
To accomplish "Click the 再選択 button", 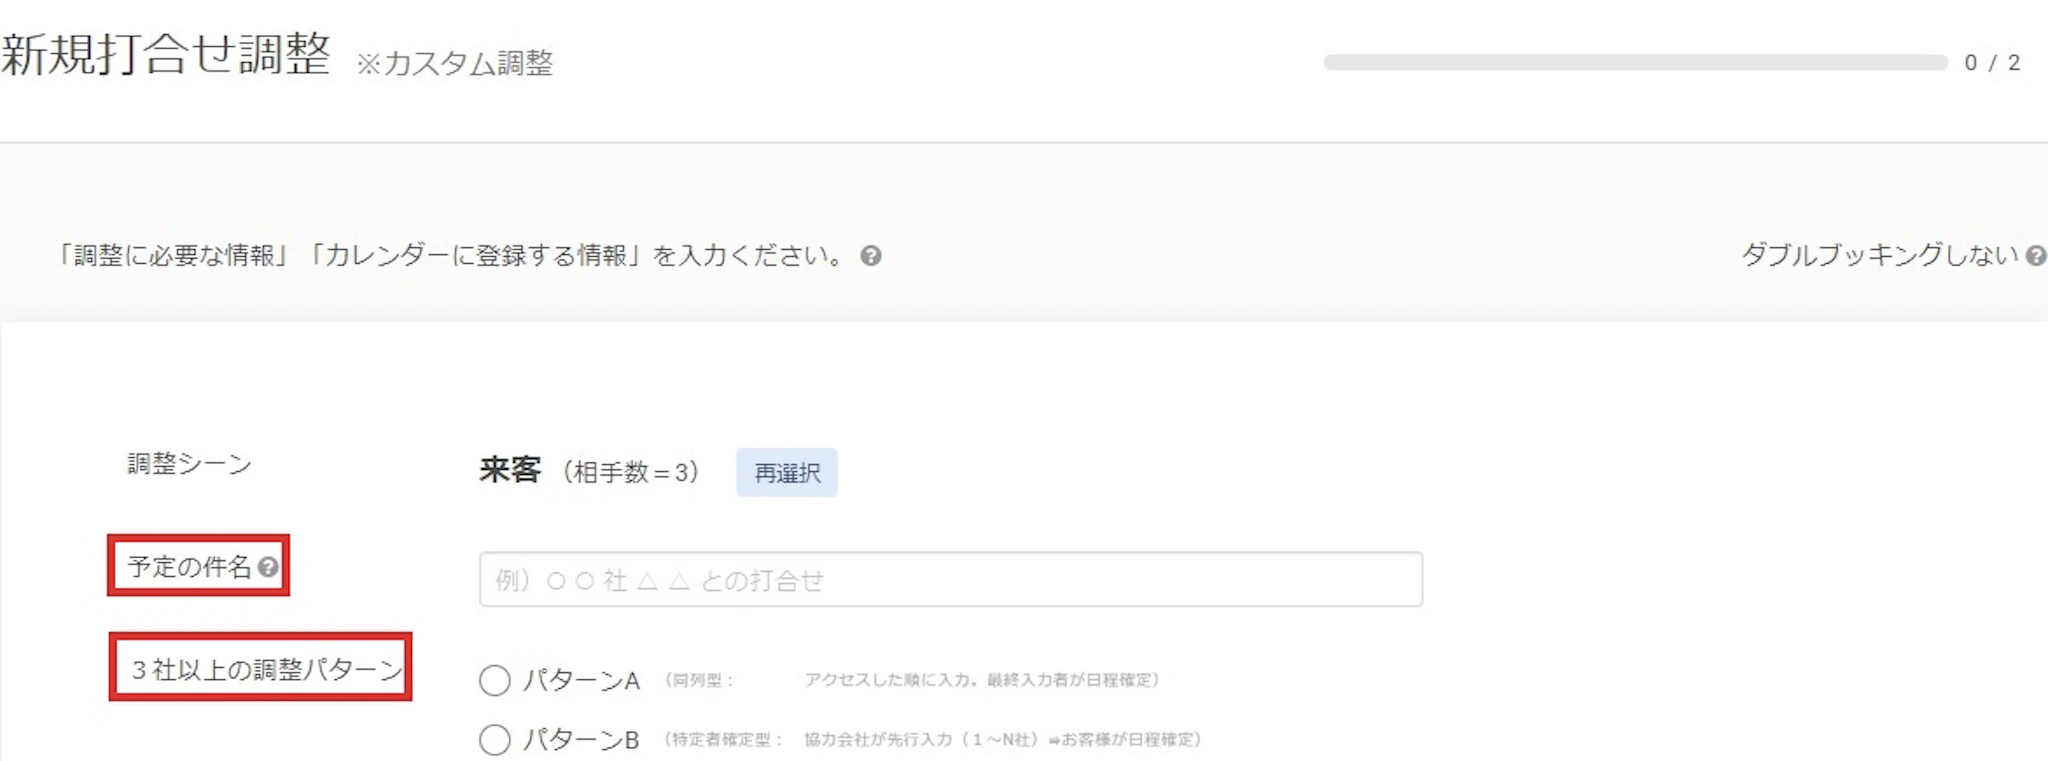I will (x=787, y=473).
